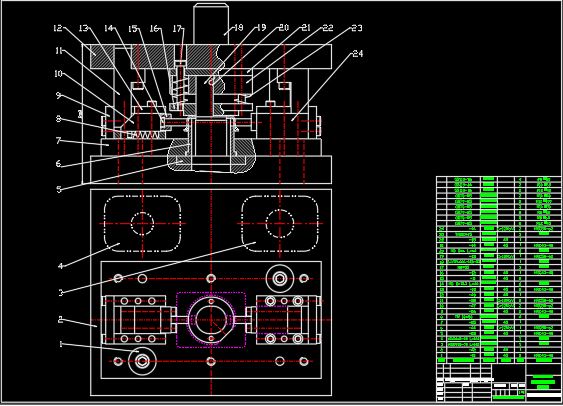Pick the right dash-dot rounded rectangle outline
The height and width of the screenshot is (406, 563).
tap(280, 223)
